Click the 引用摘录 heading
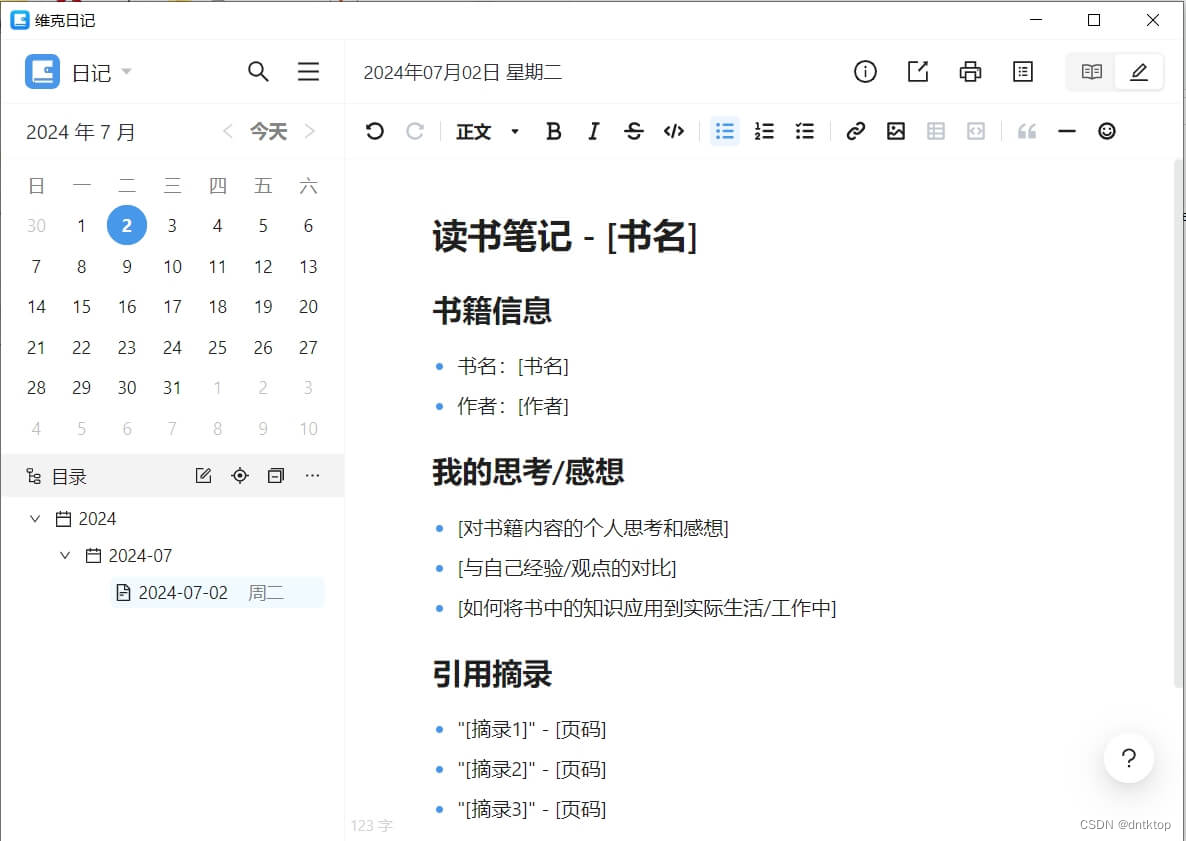This screenshot has height=841, width=1186. click(x=492, y=674)
